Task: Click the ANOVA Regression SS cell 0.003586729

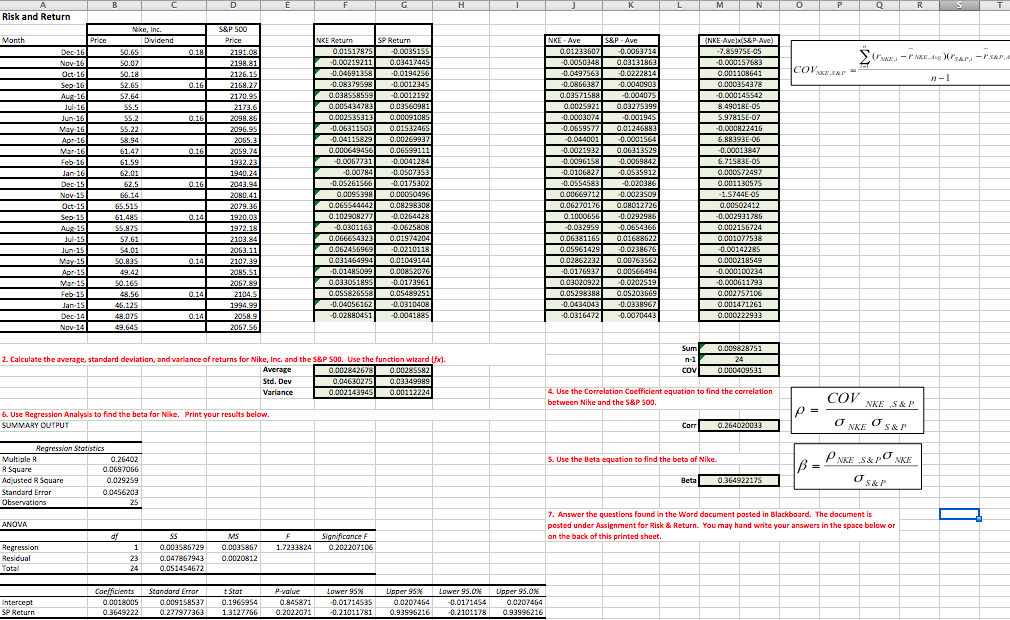Action: pos(176,548)
